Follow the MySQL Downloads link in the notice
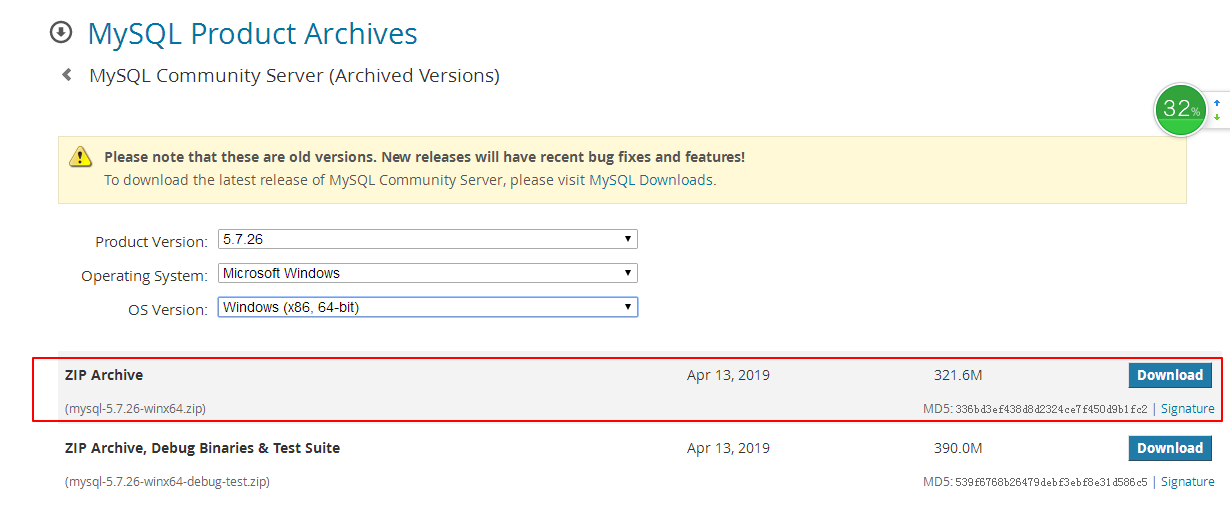This screenshot has width=1230, height=507. [x=651, y=180]
